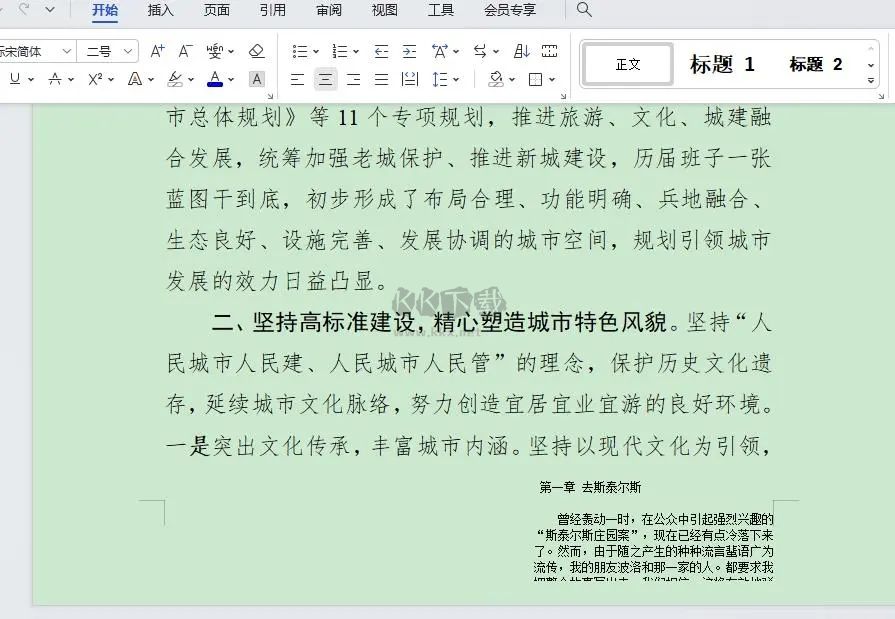Sort paragraphs with the sort icon

click(521, 51)
